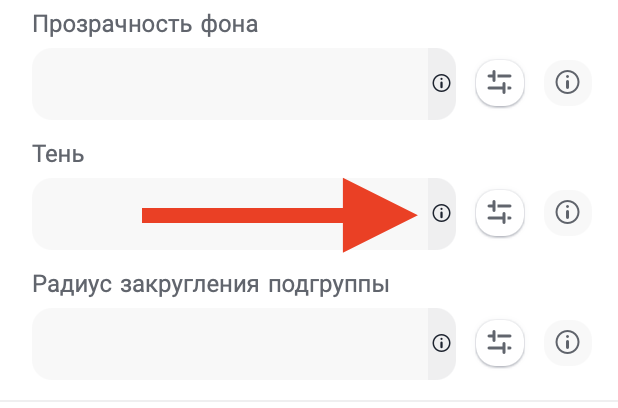The height and width of the screenshot is (408, 618).
Task: Click the Радиус закругления подгруппы label text
Action: (x=211, y=284)
